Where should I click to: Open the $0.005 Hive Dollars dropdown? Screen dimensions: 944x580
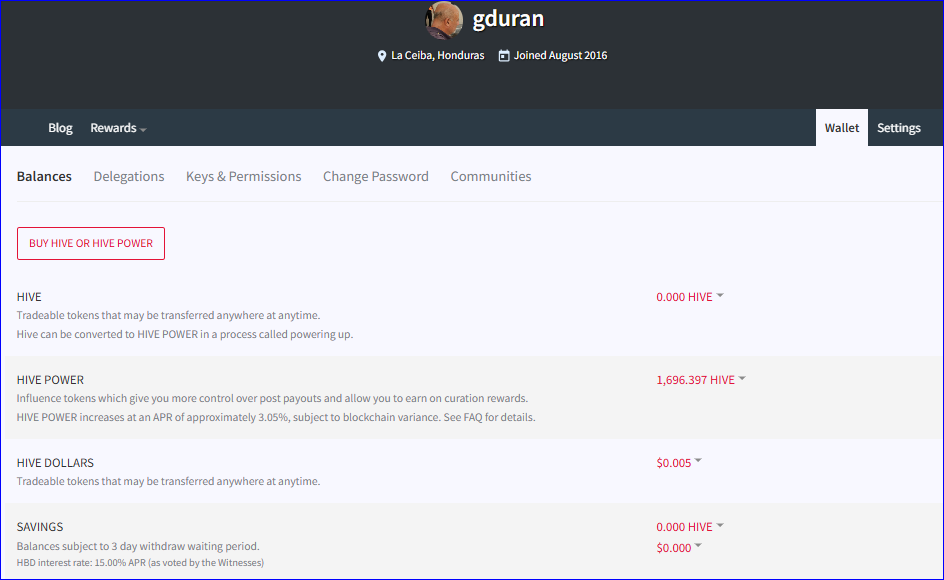[679, 463]
